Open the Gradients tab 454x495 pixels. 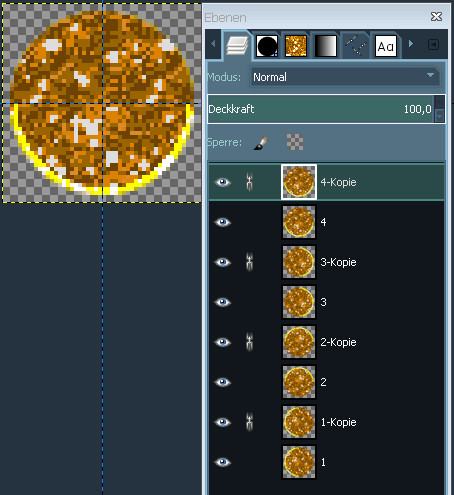[x=326, y=46]
